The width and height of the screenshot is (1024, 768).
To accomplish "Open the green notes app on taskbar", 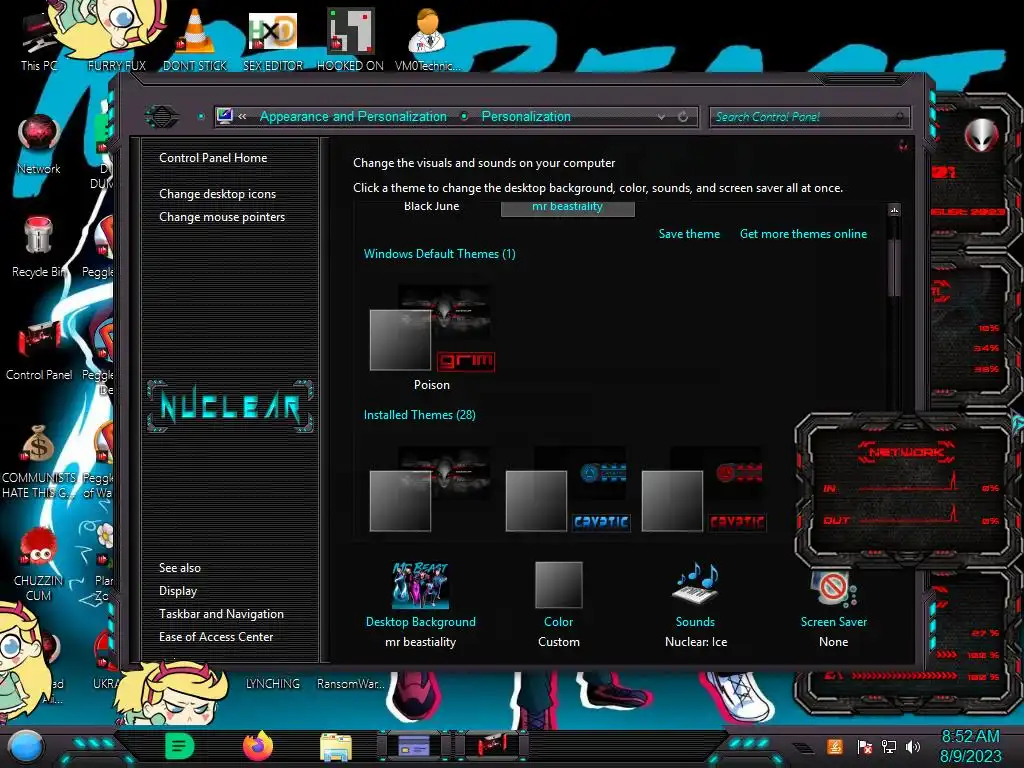I will [x=180, y=746].
